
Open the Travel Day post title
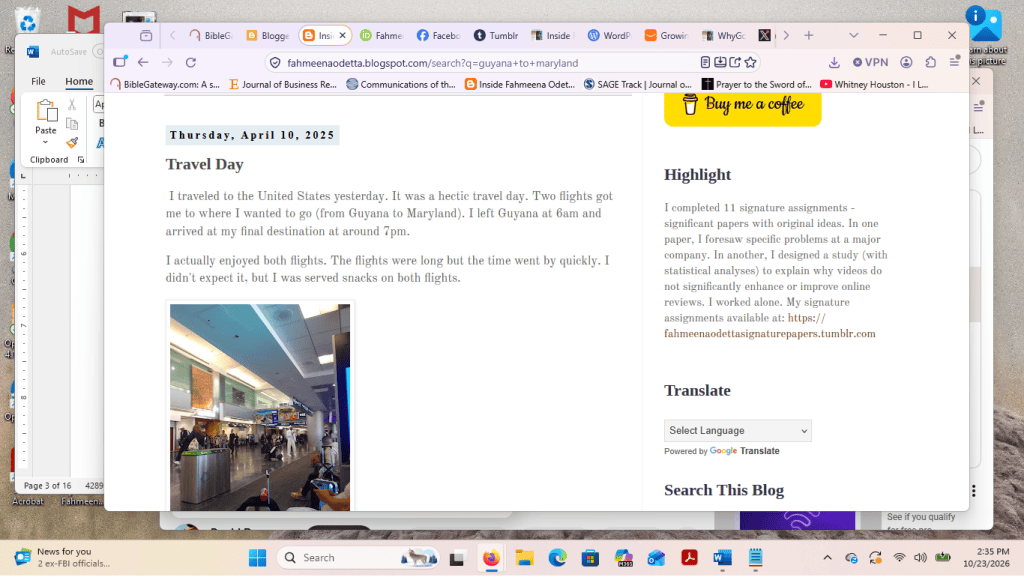pos(204,164)
